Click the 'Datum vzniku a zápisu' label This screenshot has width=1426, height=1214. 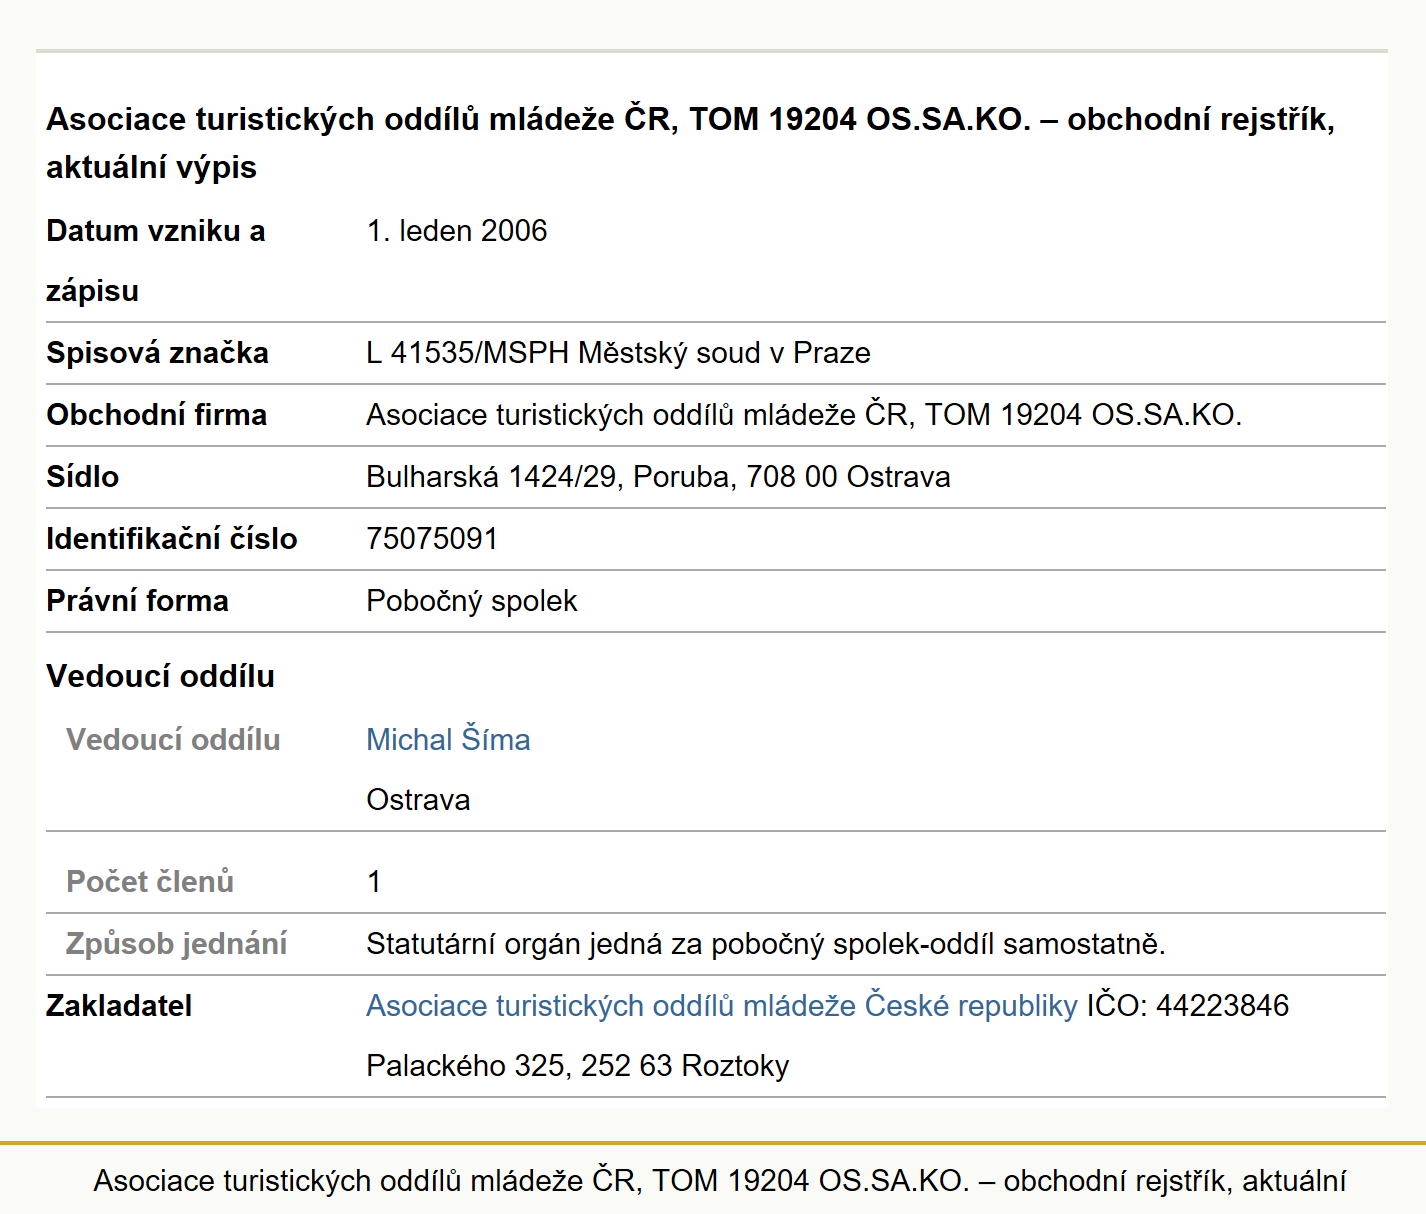coord(155,261)
